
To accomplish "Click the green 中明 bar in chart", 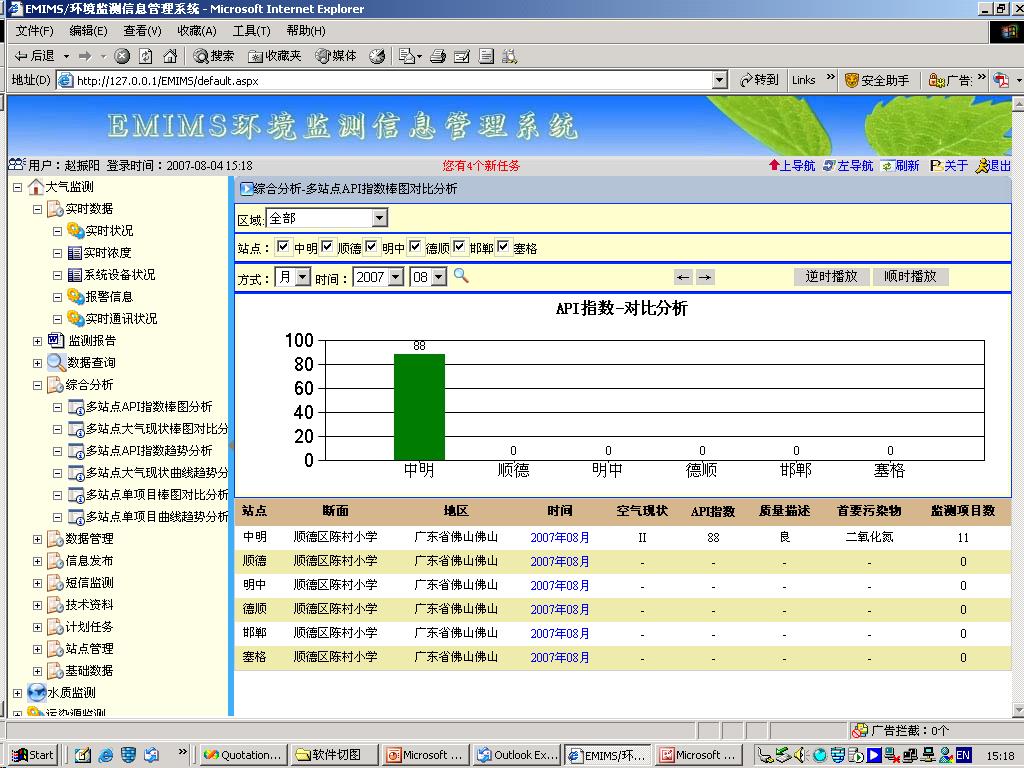I will click(419, 407).
